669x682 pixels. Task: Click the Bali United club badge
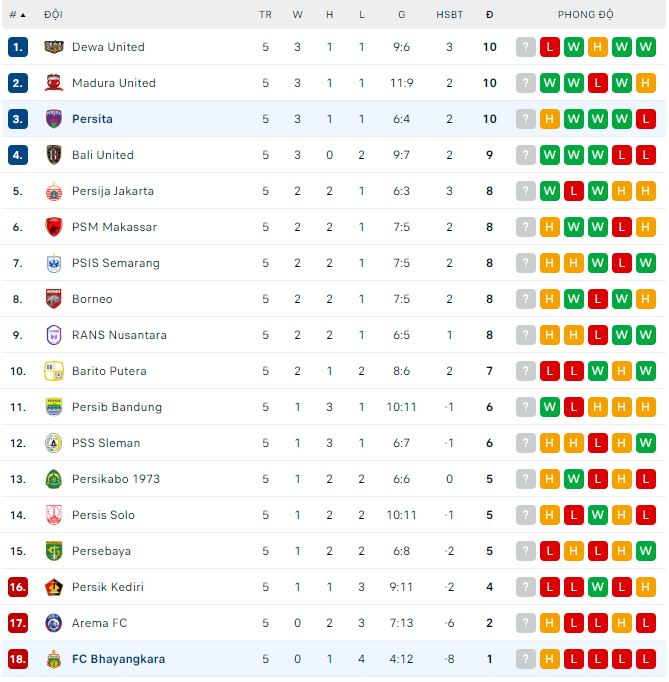(x=54, y=155)
